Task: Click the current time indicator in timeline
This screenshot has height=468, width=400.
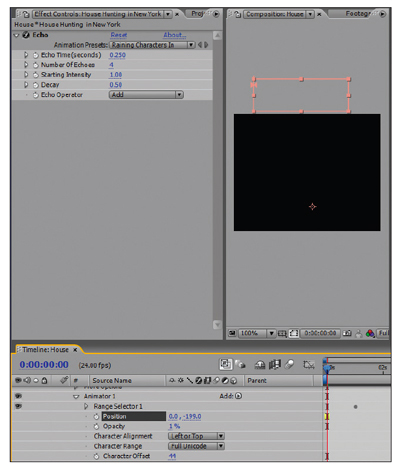Action: coord(327,368)
